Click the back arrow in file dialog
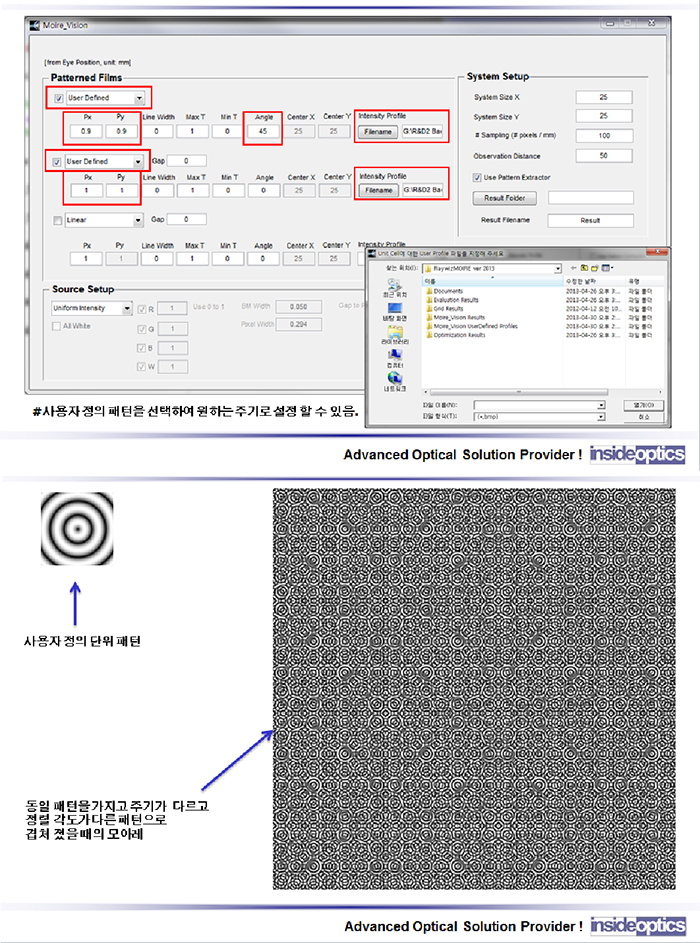700x943 pixels. (x=573, y=269)
